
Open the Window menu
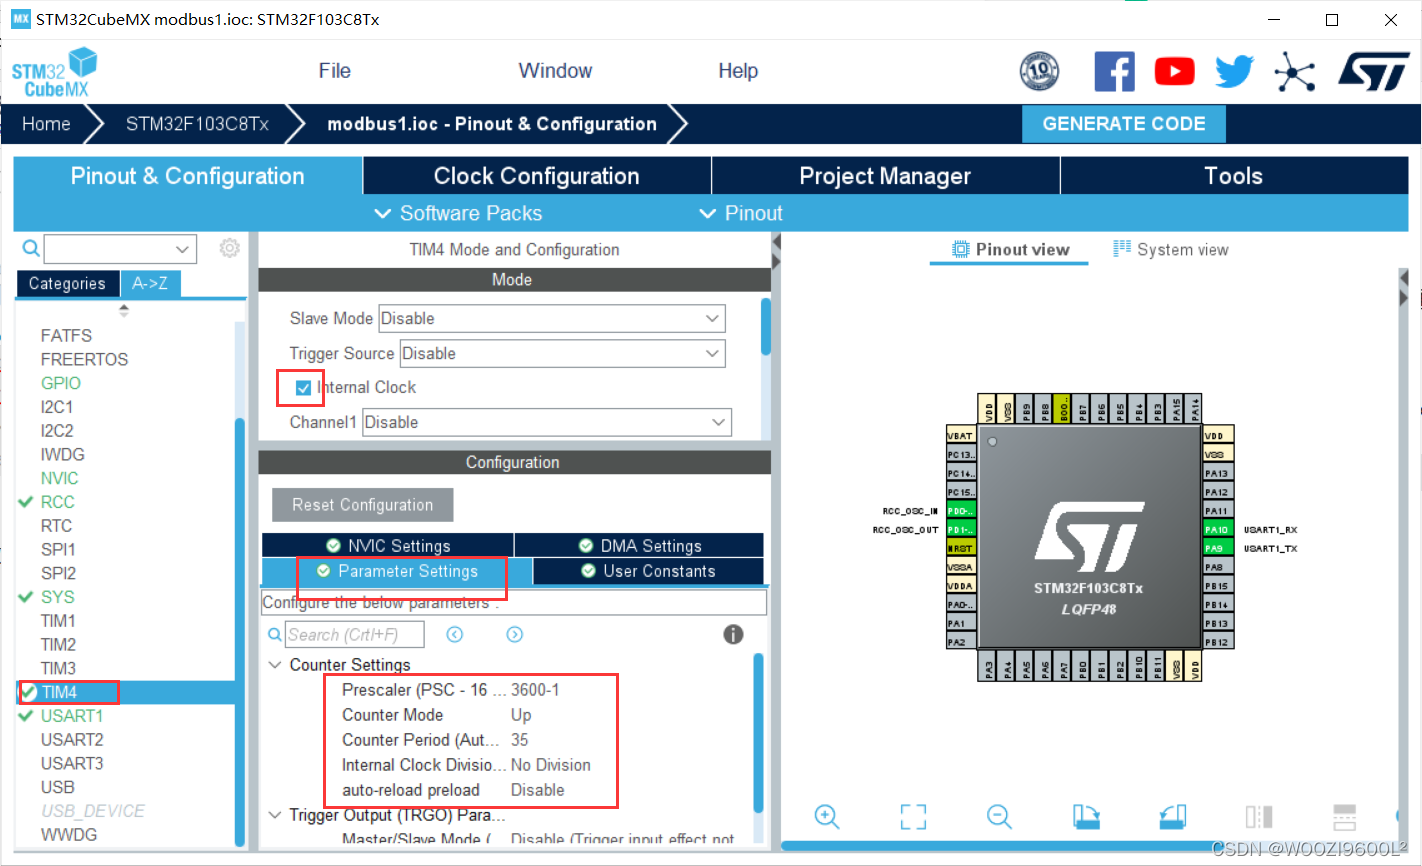coord(555,71)
